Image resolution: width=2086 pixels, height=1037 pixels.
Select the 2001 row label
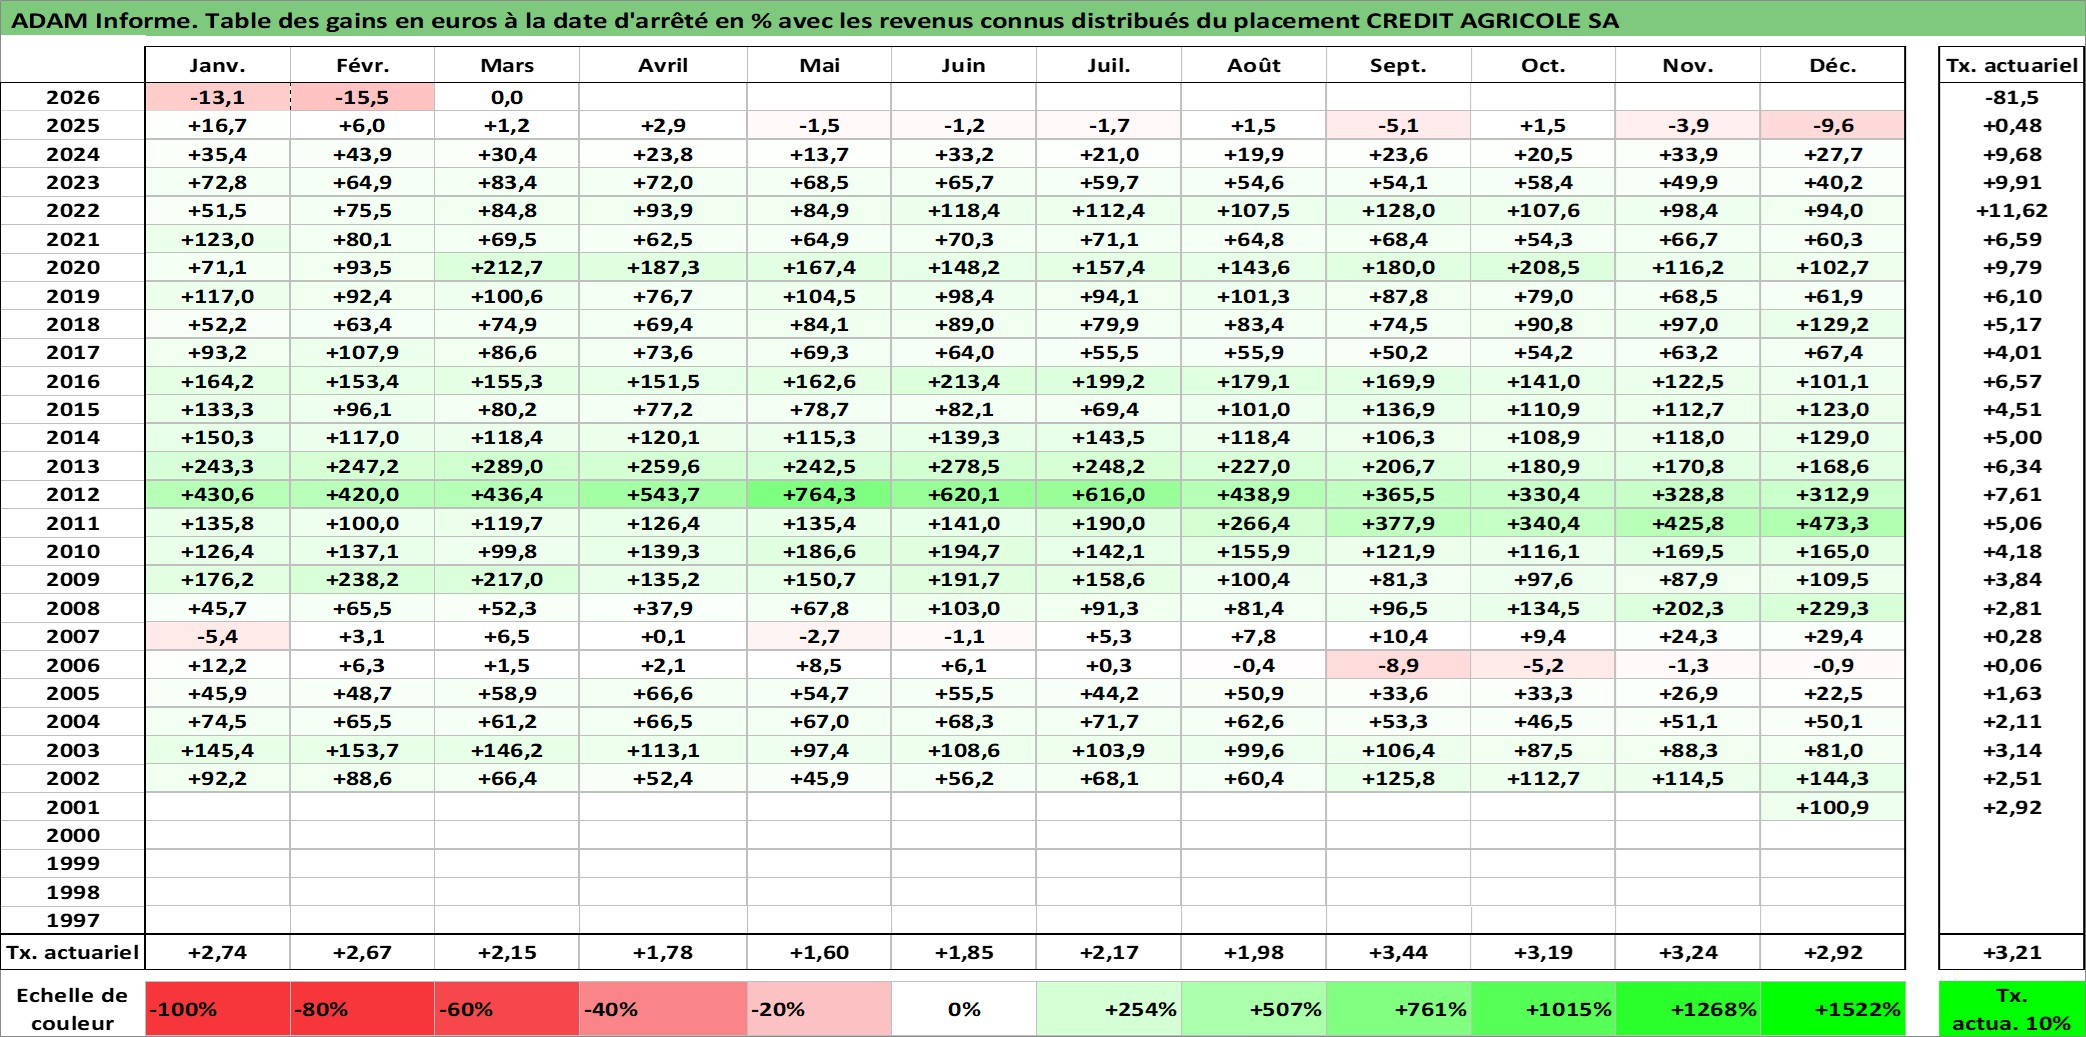73,807
